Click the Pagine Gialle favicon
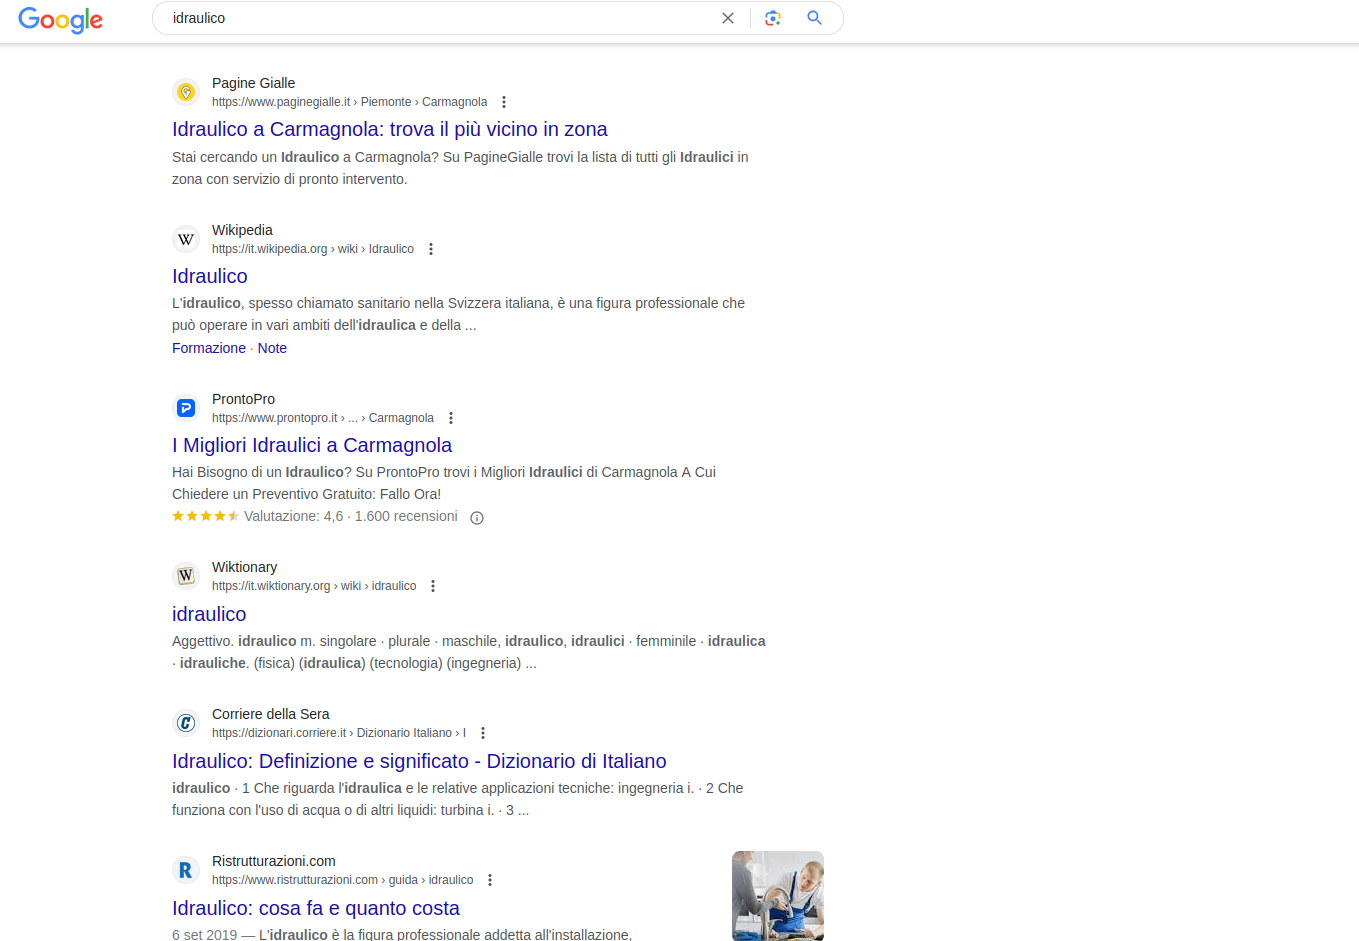Screen dimensions: 1359x941 pos(186,92)
